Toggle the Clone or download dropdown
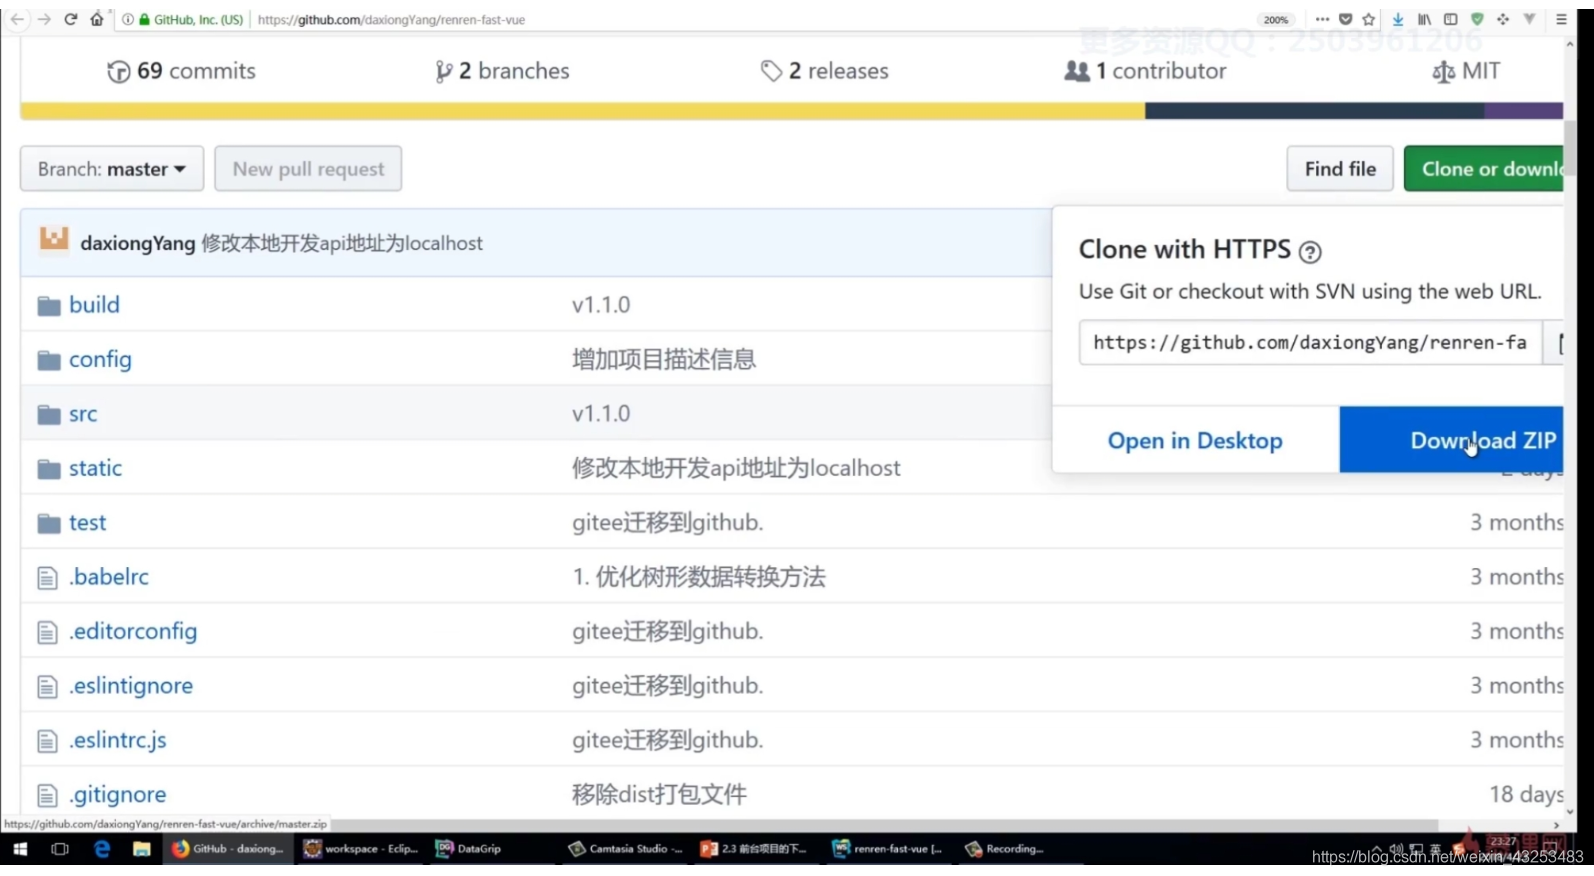 point(1484,169)
